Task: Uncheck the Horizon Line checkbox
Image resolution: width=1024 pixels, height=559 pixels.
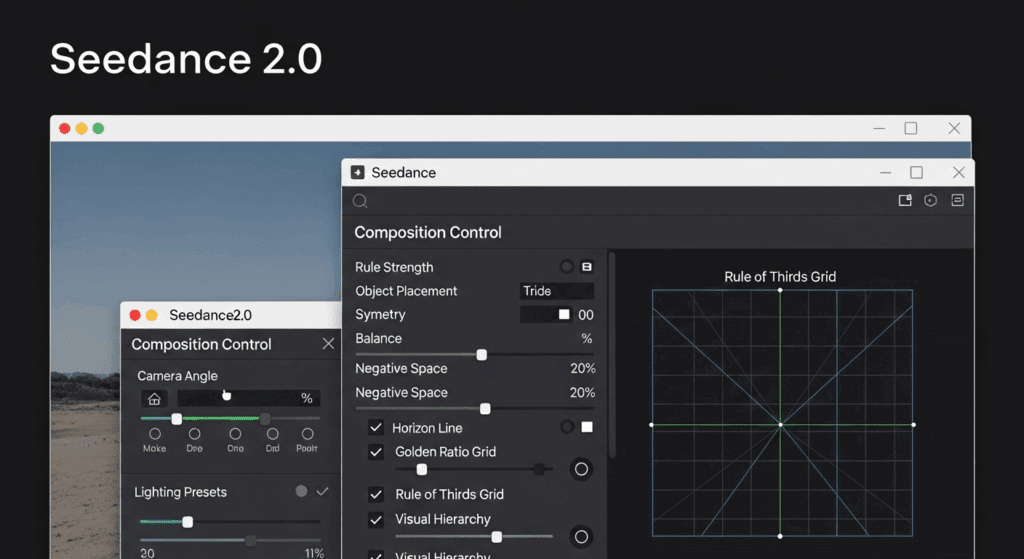Action: tap(376, 428)
